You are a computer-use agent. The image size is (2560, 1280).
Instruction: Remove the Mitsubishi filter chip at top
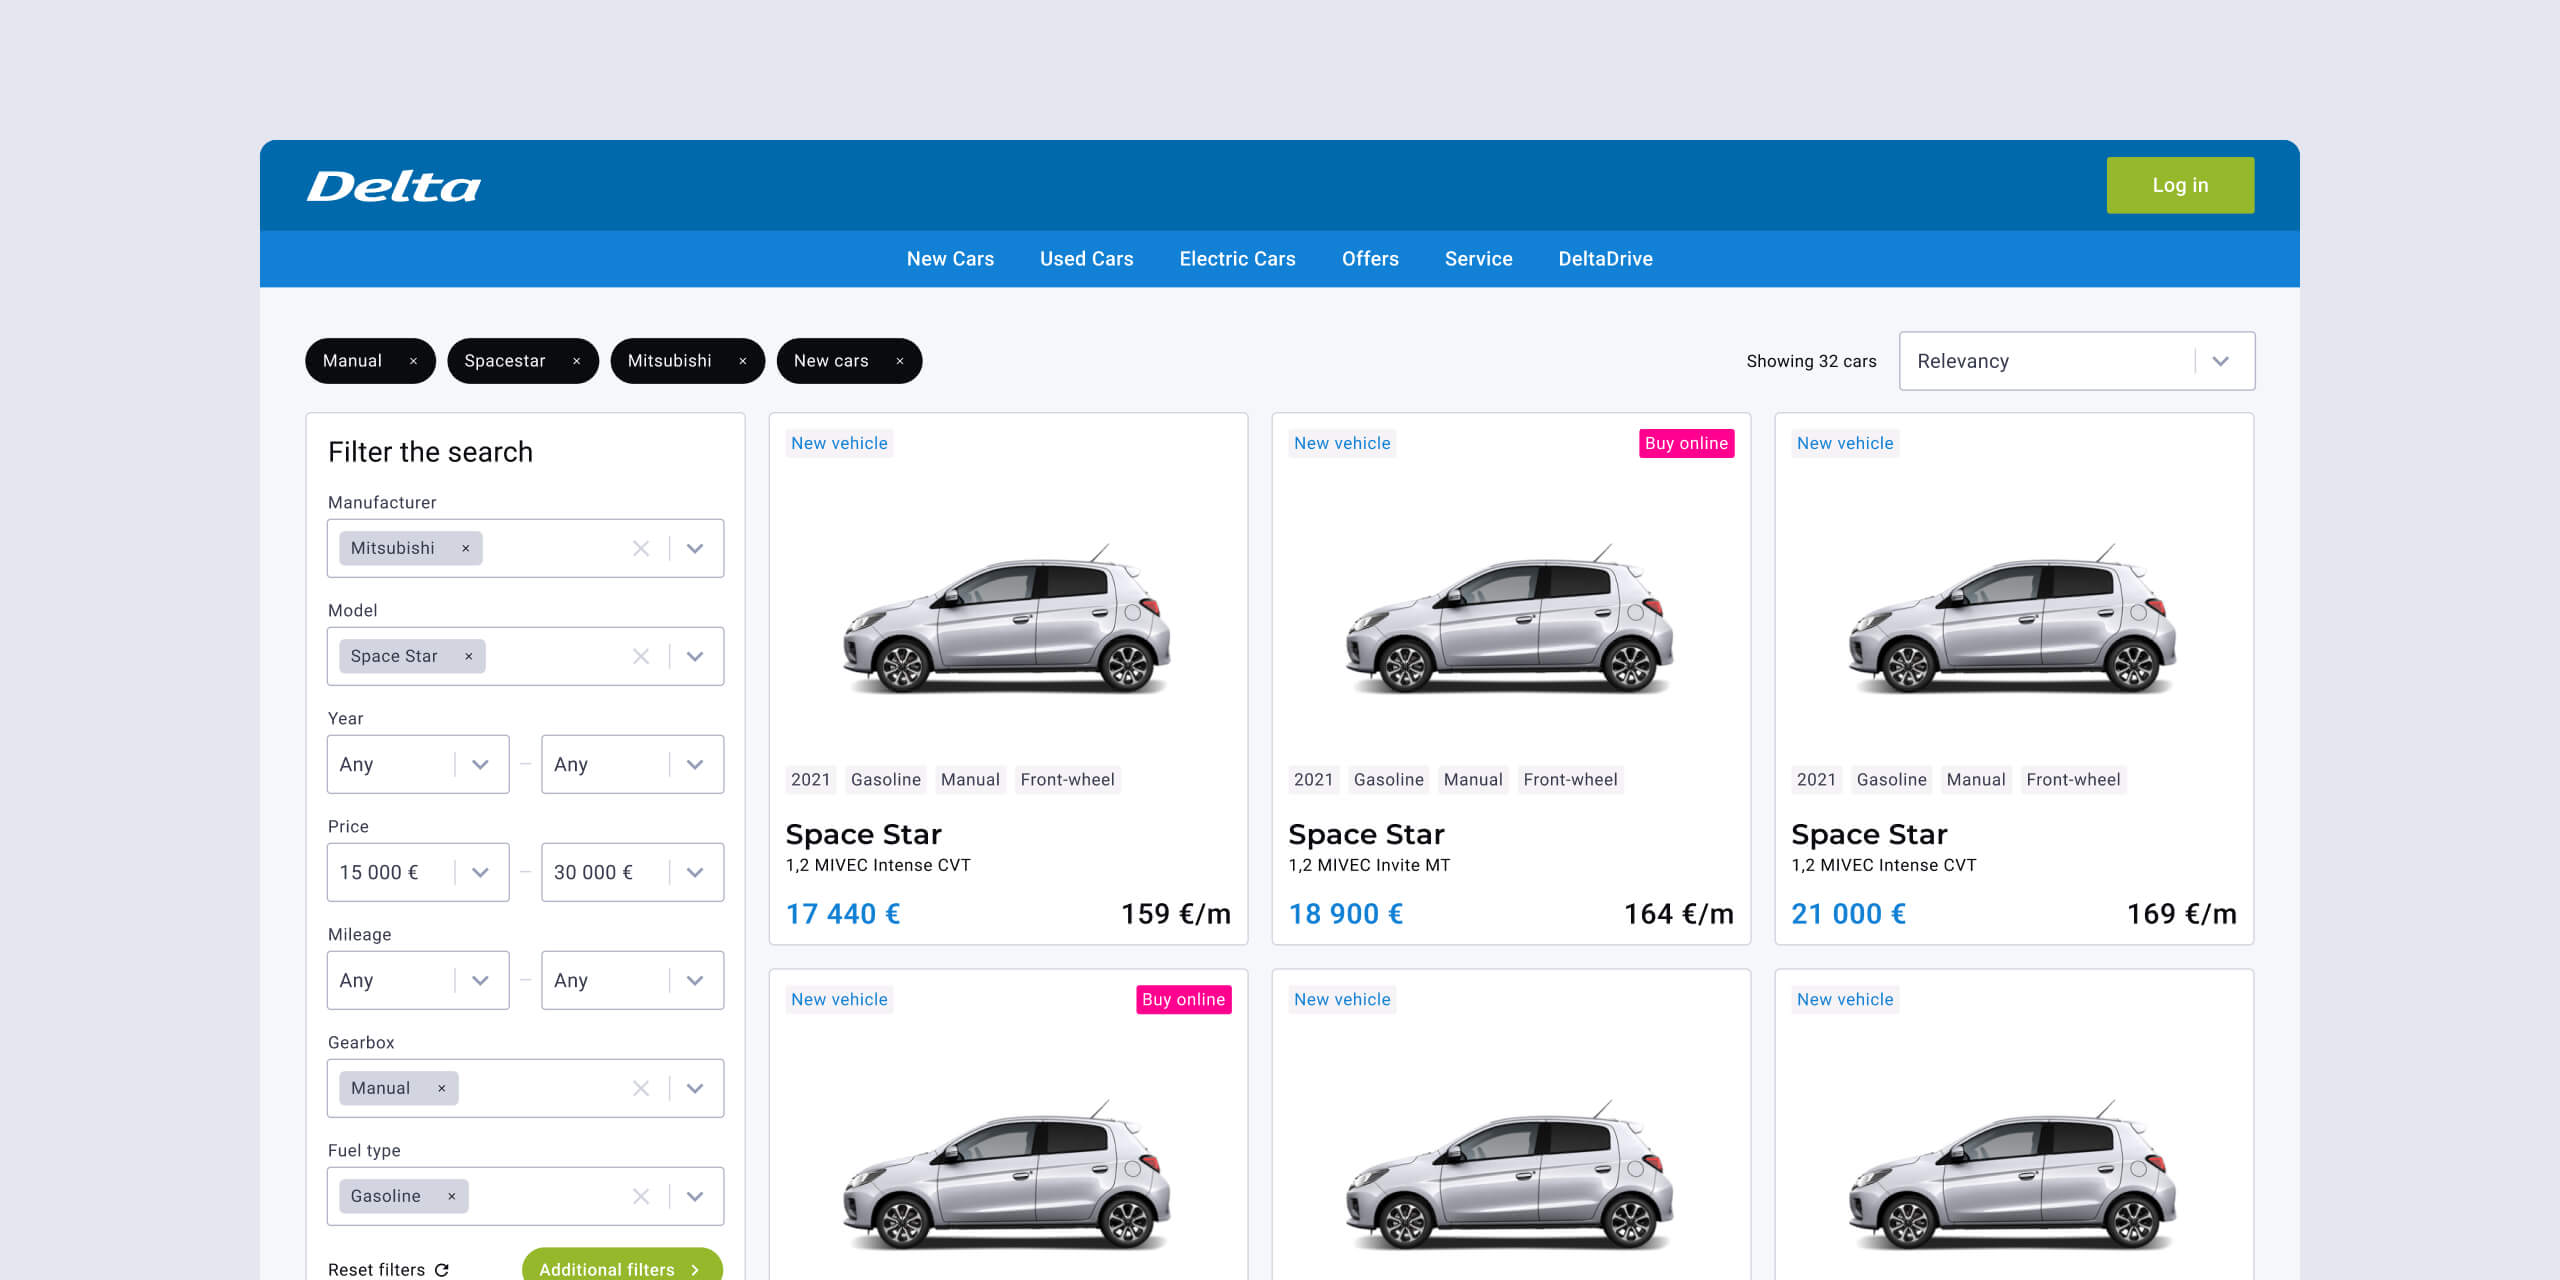(742, 361)
